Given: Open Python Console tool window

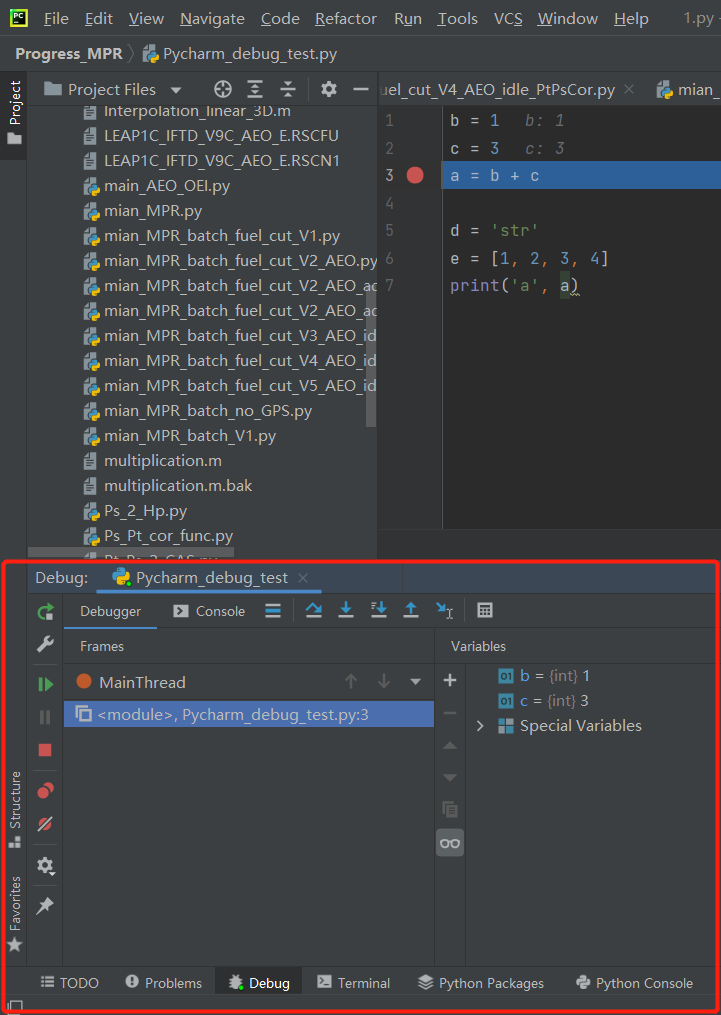Looking at the screenshot, I should tap(634, 983).
